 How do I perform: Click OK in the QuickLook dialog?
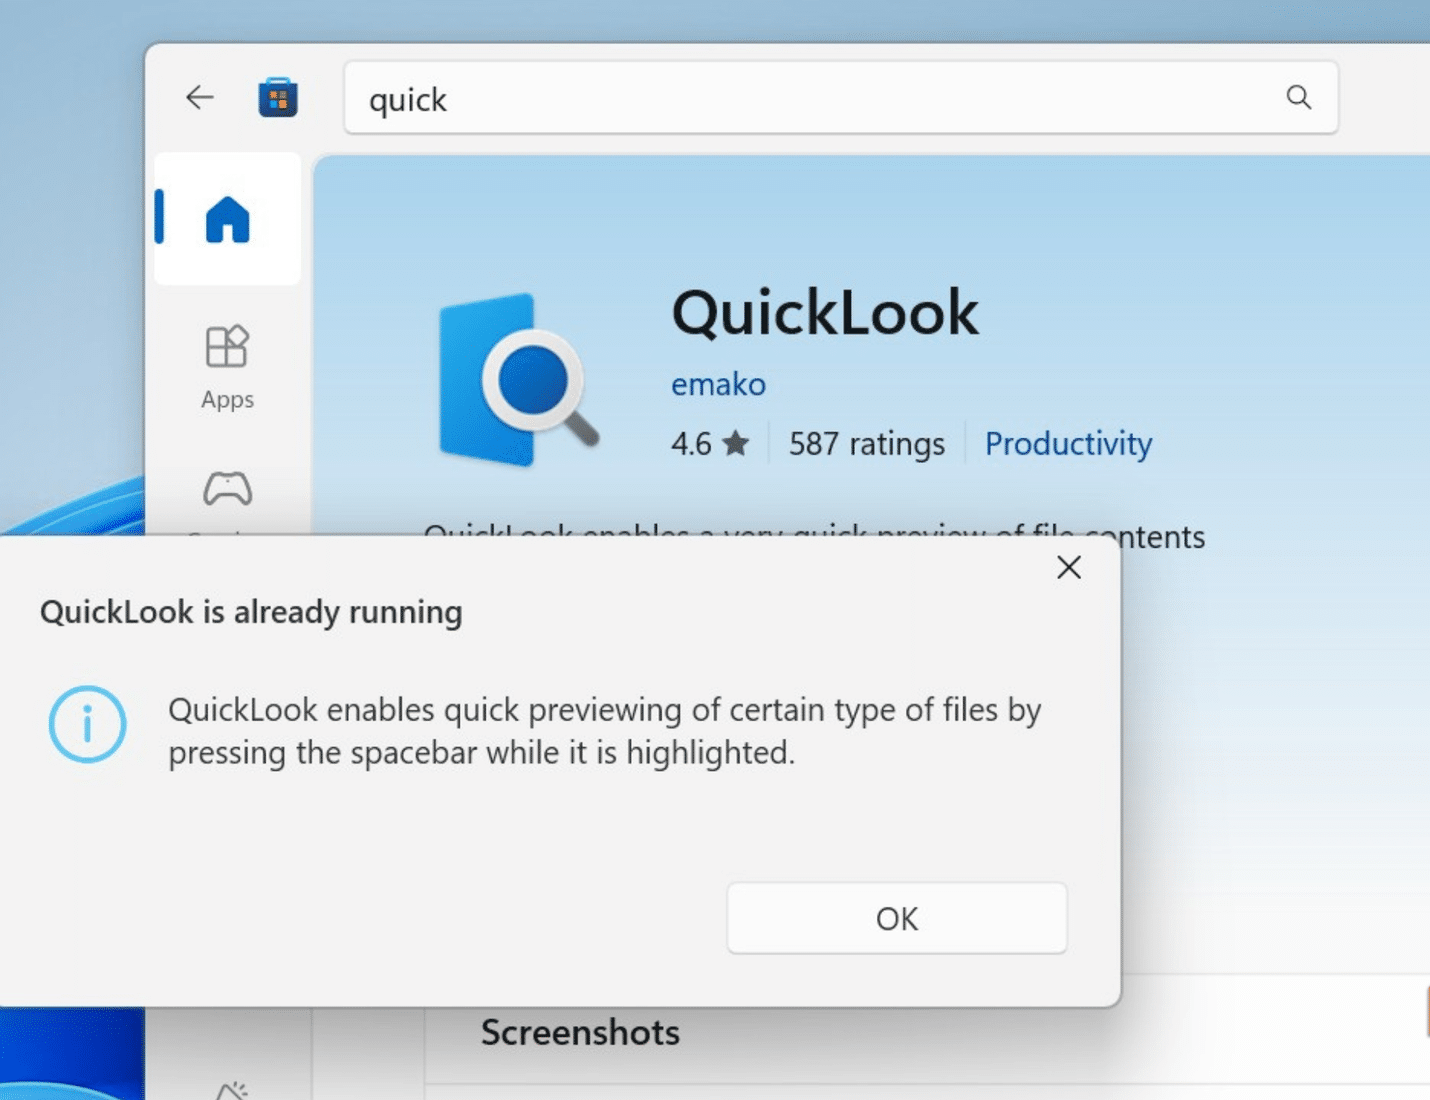pyautogui.click(x=897, y=918)
